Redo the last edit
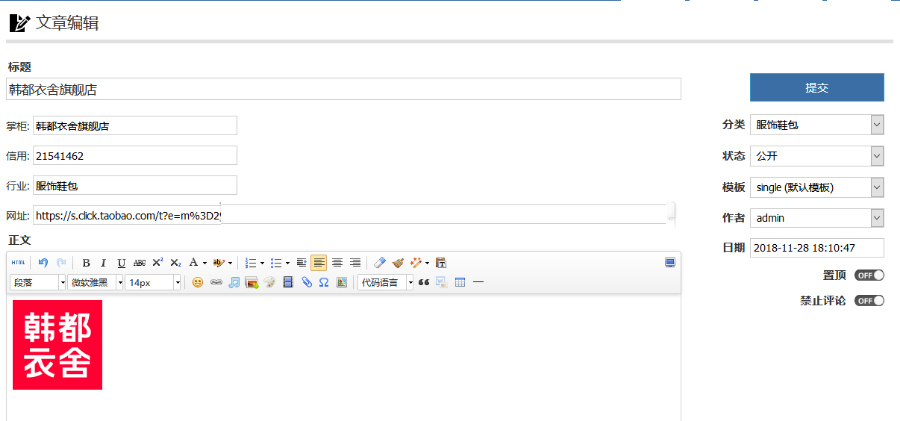 pos(61,263)
